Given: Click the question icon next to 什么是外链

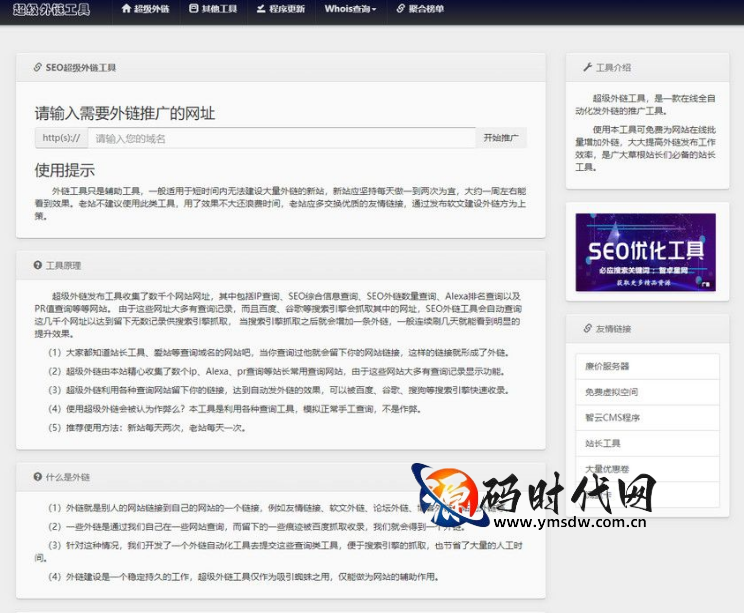Looking at the screenshot, I should pyautogui.click(x=37, y=477).
